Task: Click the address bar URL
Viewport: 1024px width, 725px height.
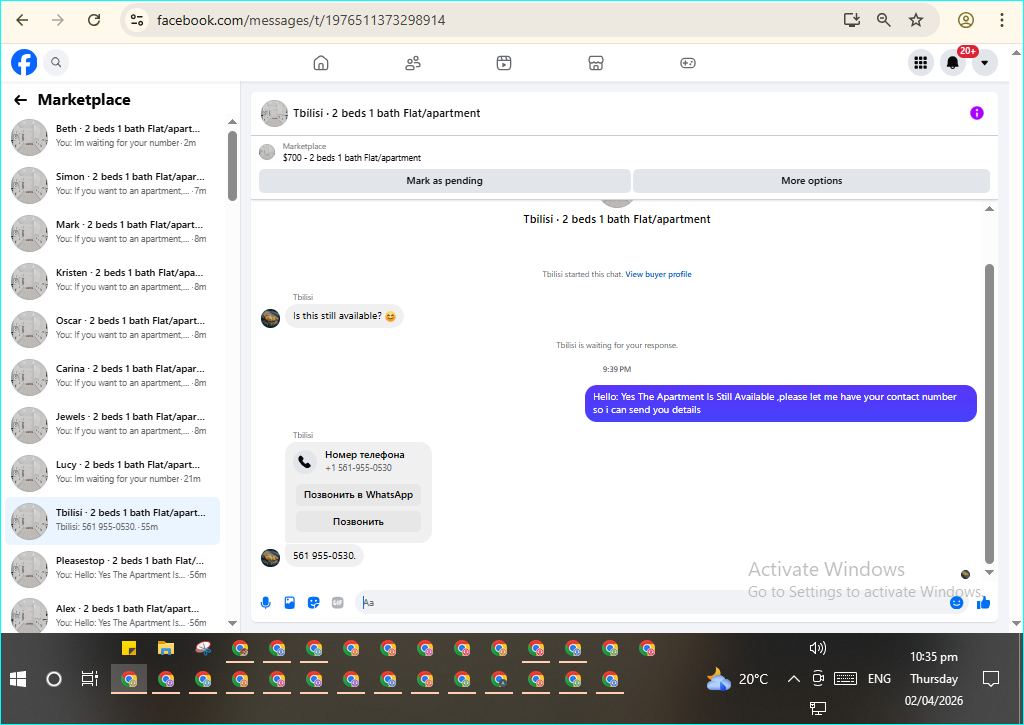Action: pyautogui.click(x=301, y=20)
